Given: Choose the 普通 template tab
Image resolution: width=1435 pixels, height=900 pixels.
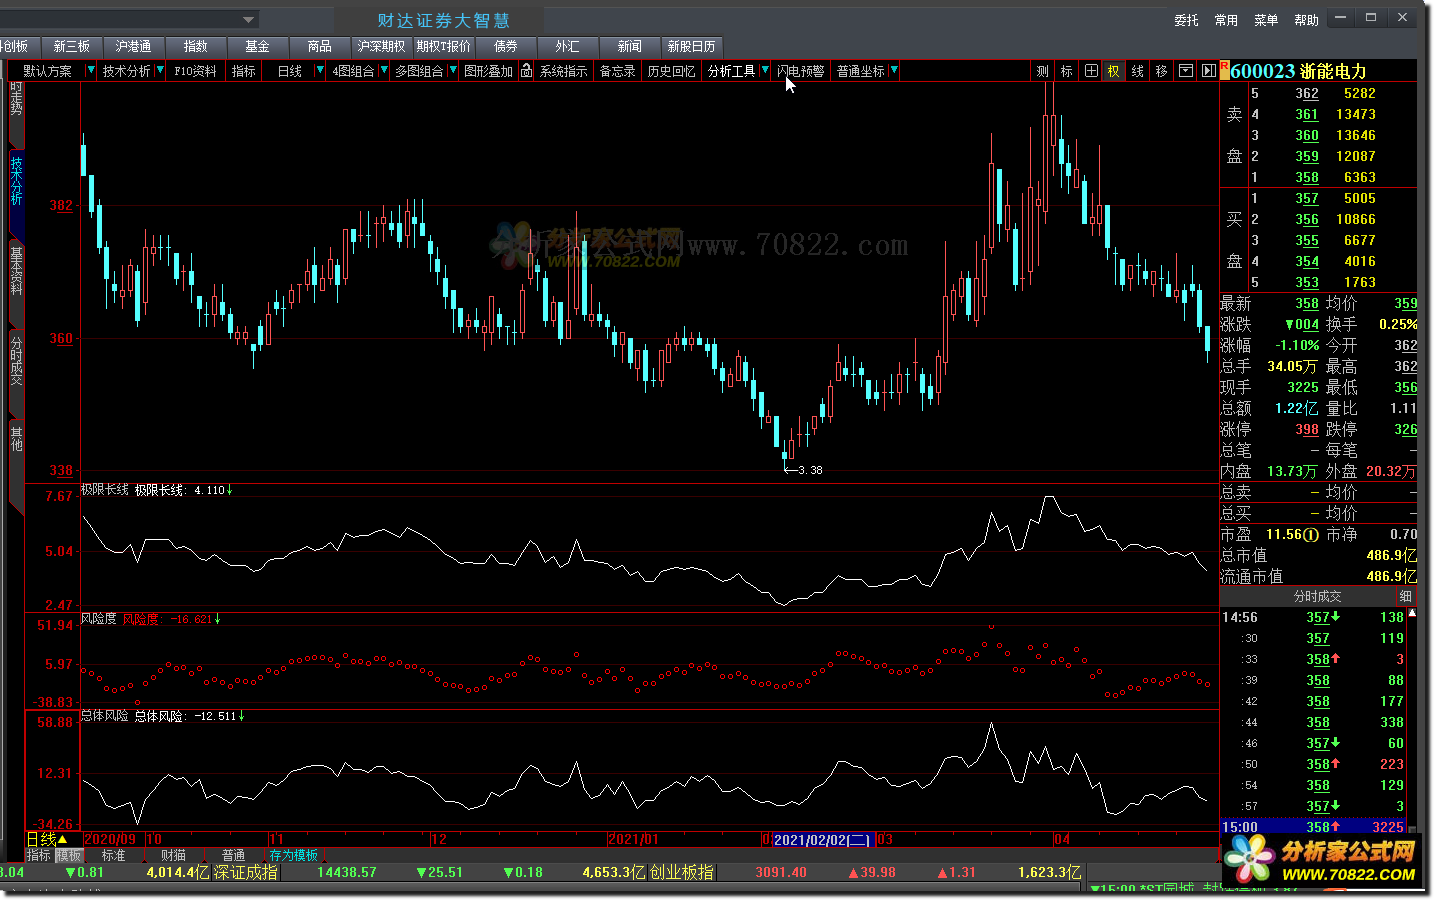Looking at the screenshot, I should click(x=233, y=856).
